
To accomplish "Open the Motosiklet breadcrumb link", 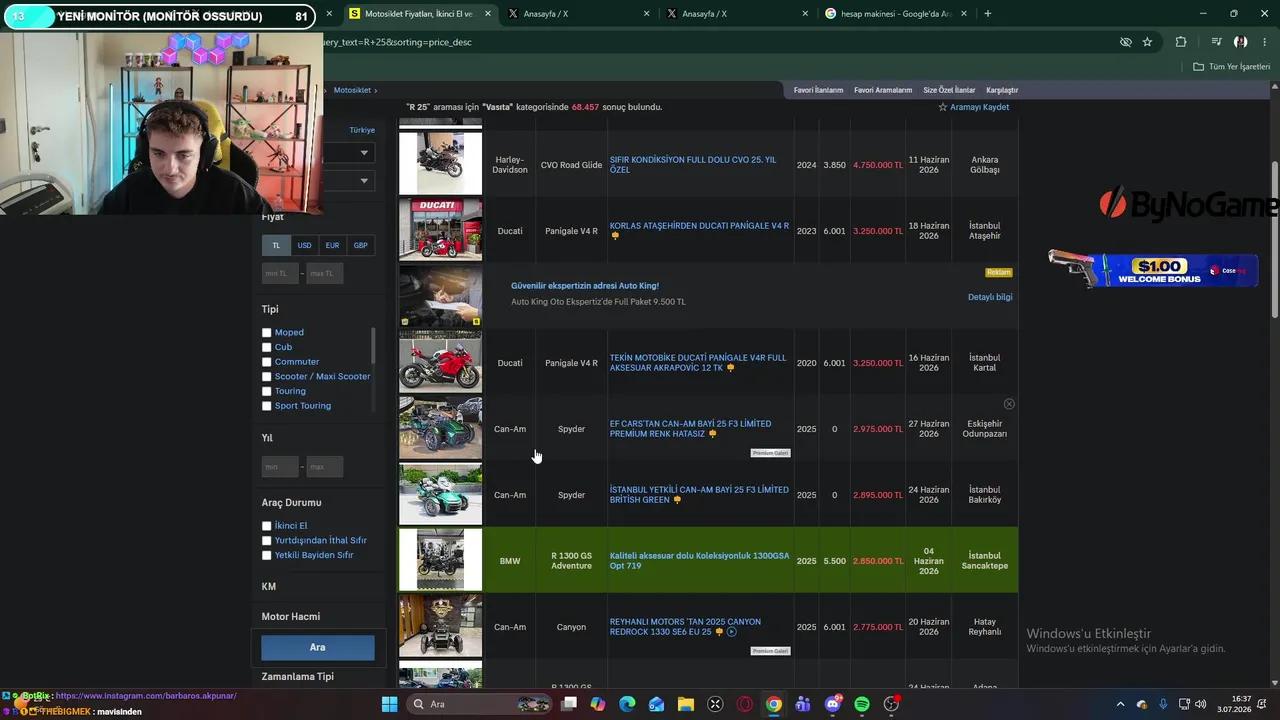I will (x=352, y=90).
